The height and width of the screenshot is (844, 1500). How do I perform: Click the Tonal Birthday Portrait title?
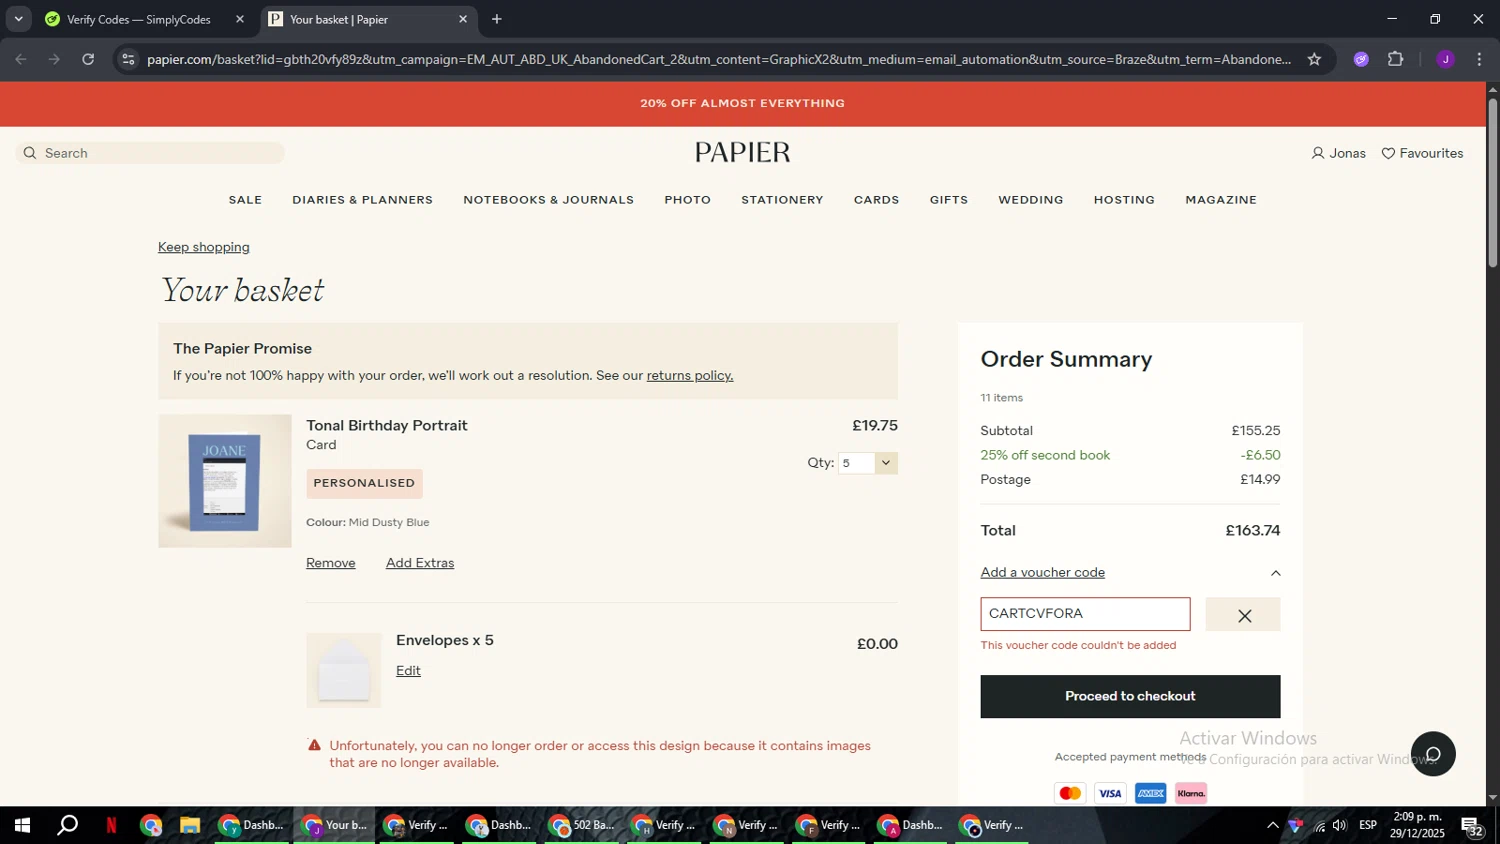click(387, 426)
